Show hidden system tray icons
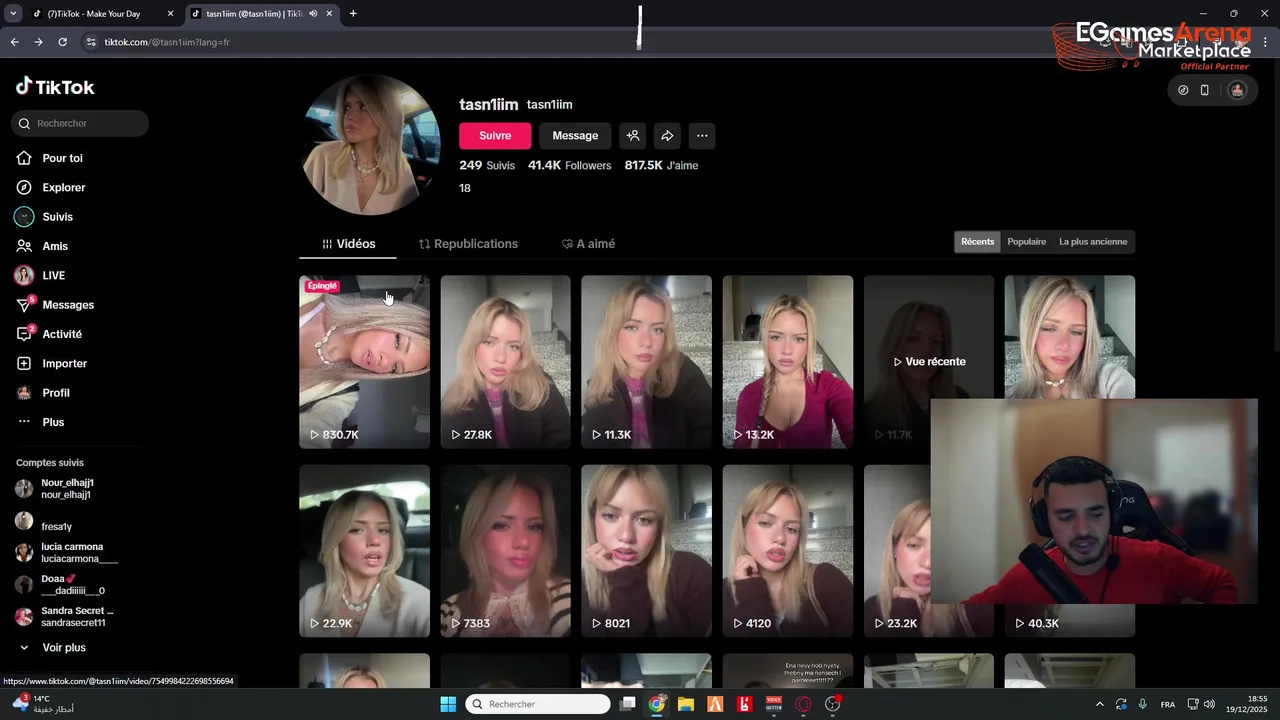This screenshot has height=720, width=1280. point(1100,704)
